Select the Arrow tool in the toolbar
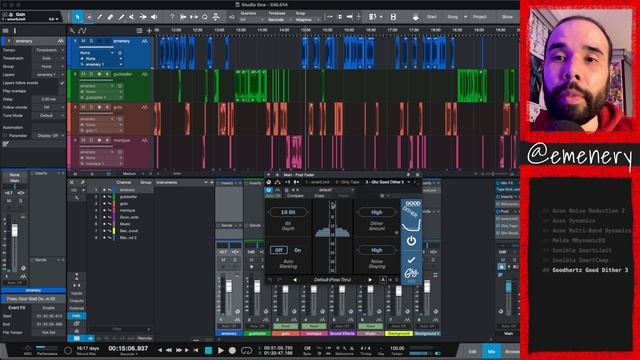This screenshot has height=360, width=640. click(x=77, y=17)
